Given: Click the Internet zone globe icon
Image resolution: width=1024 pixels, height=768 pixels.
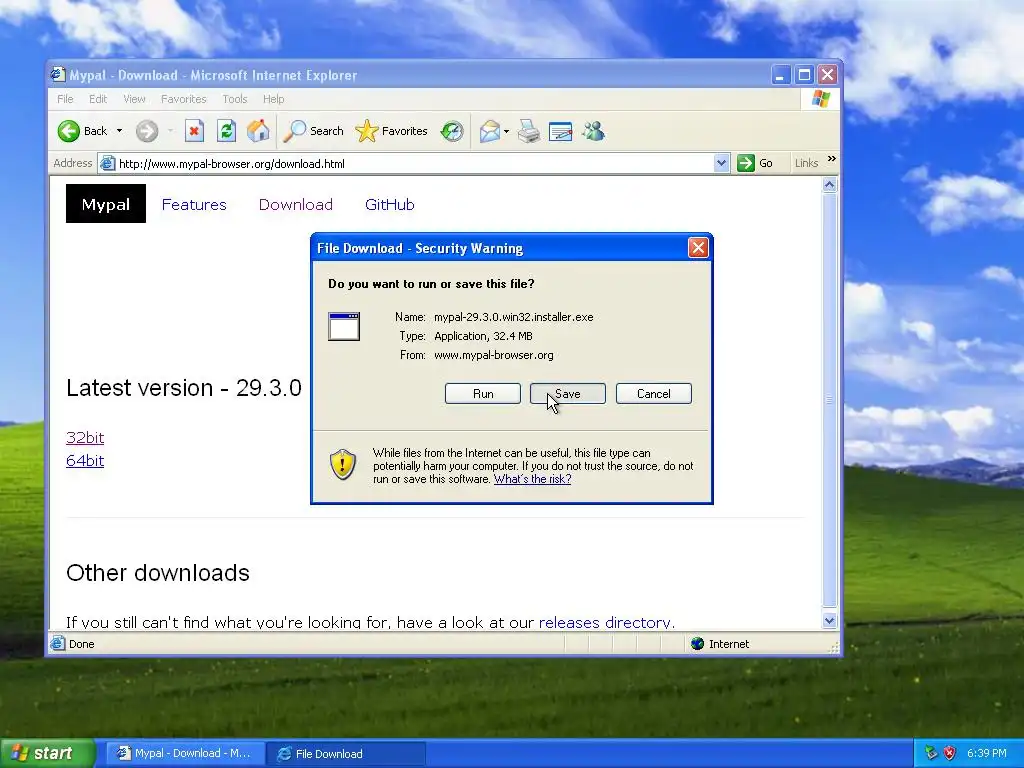Looking at the screenshot, I should (697, 644).
